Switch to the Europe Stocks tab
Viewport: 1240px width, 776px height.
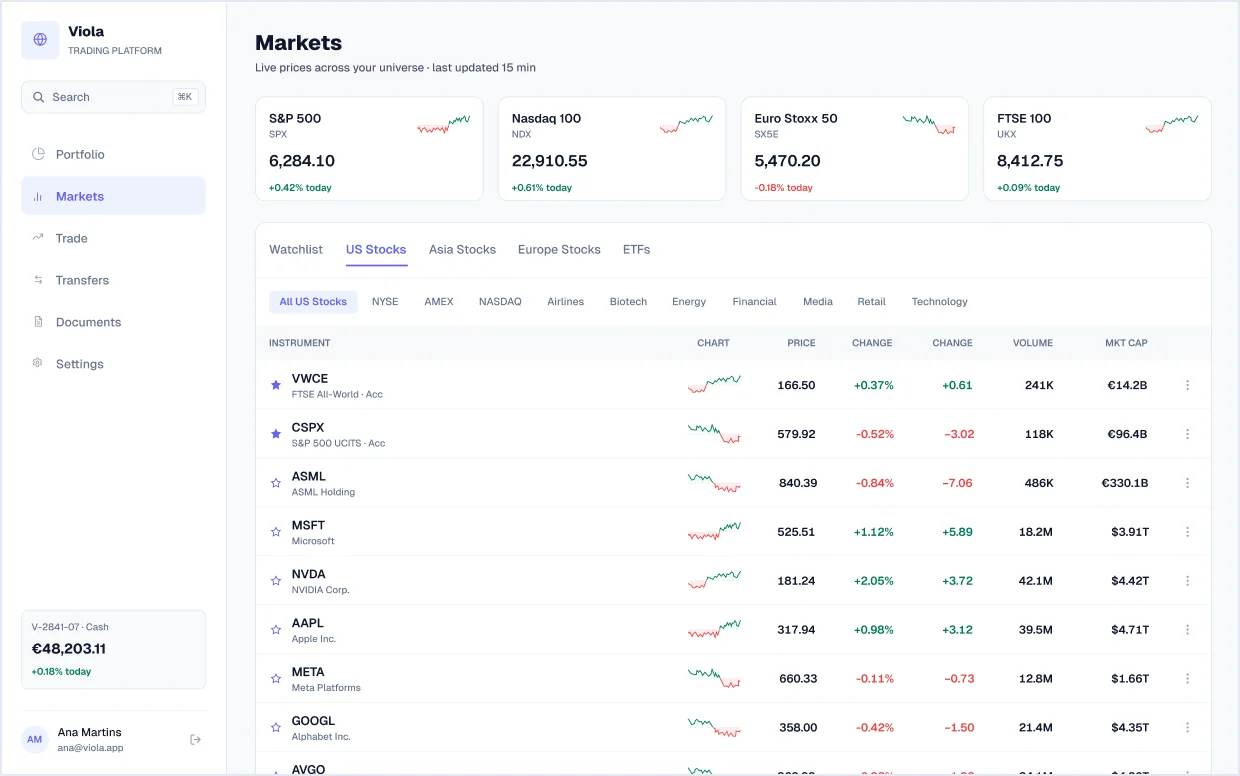[559, 250]
